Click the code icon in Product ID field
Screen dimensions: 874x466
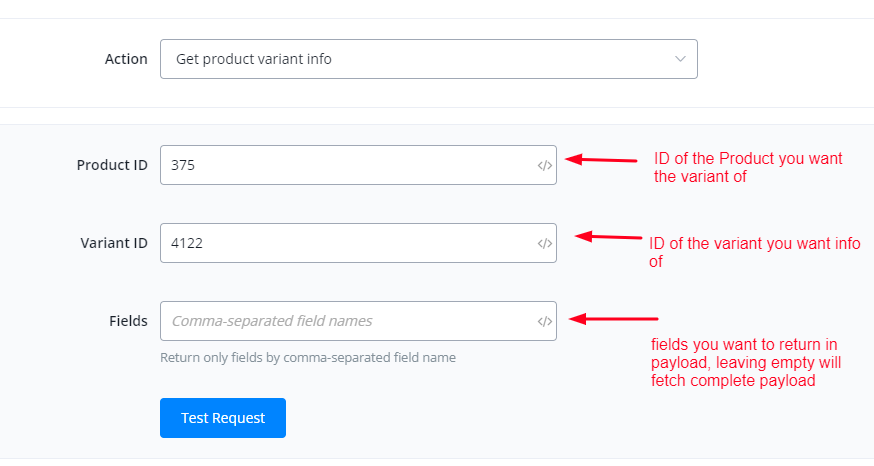544,166
